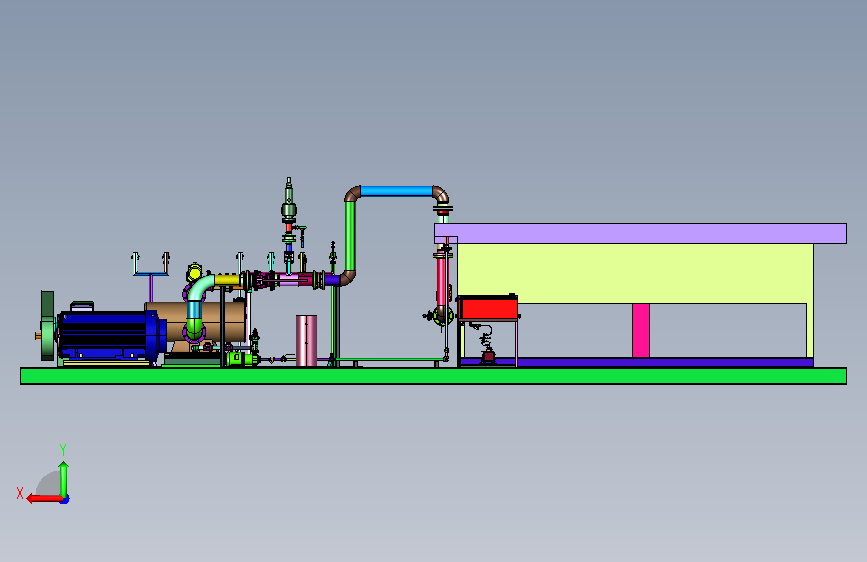
Task: Select the long green base plate
Action: (433, 376)
